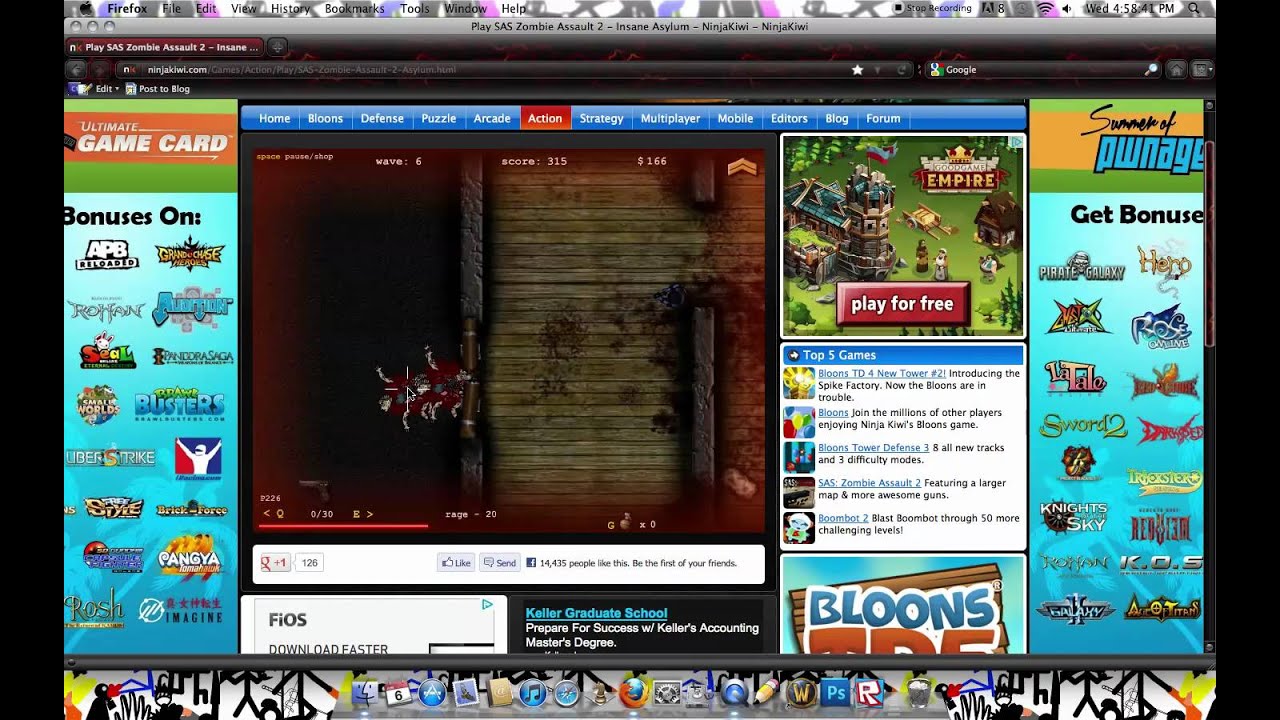Viewport: 1280px width, 720px height.
Task: Open Bloons TD 4 New Tower link
Action: [x=882, y=373]
